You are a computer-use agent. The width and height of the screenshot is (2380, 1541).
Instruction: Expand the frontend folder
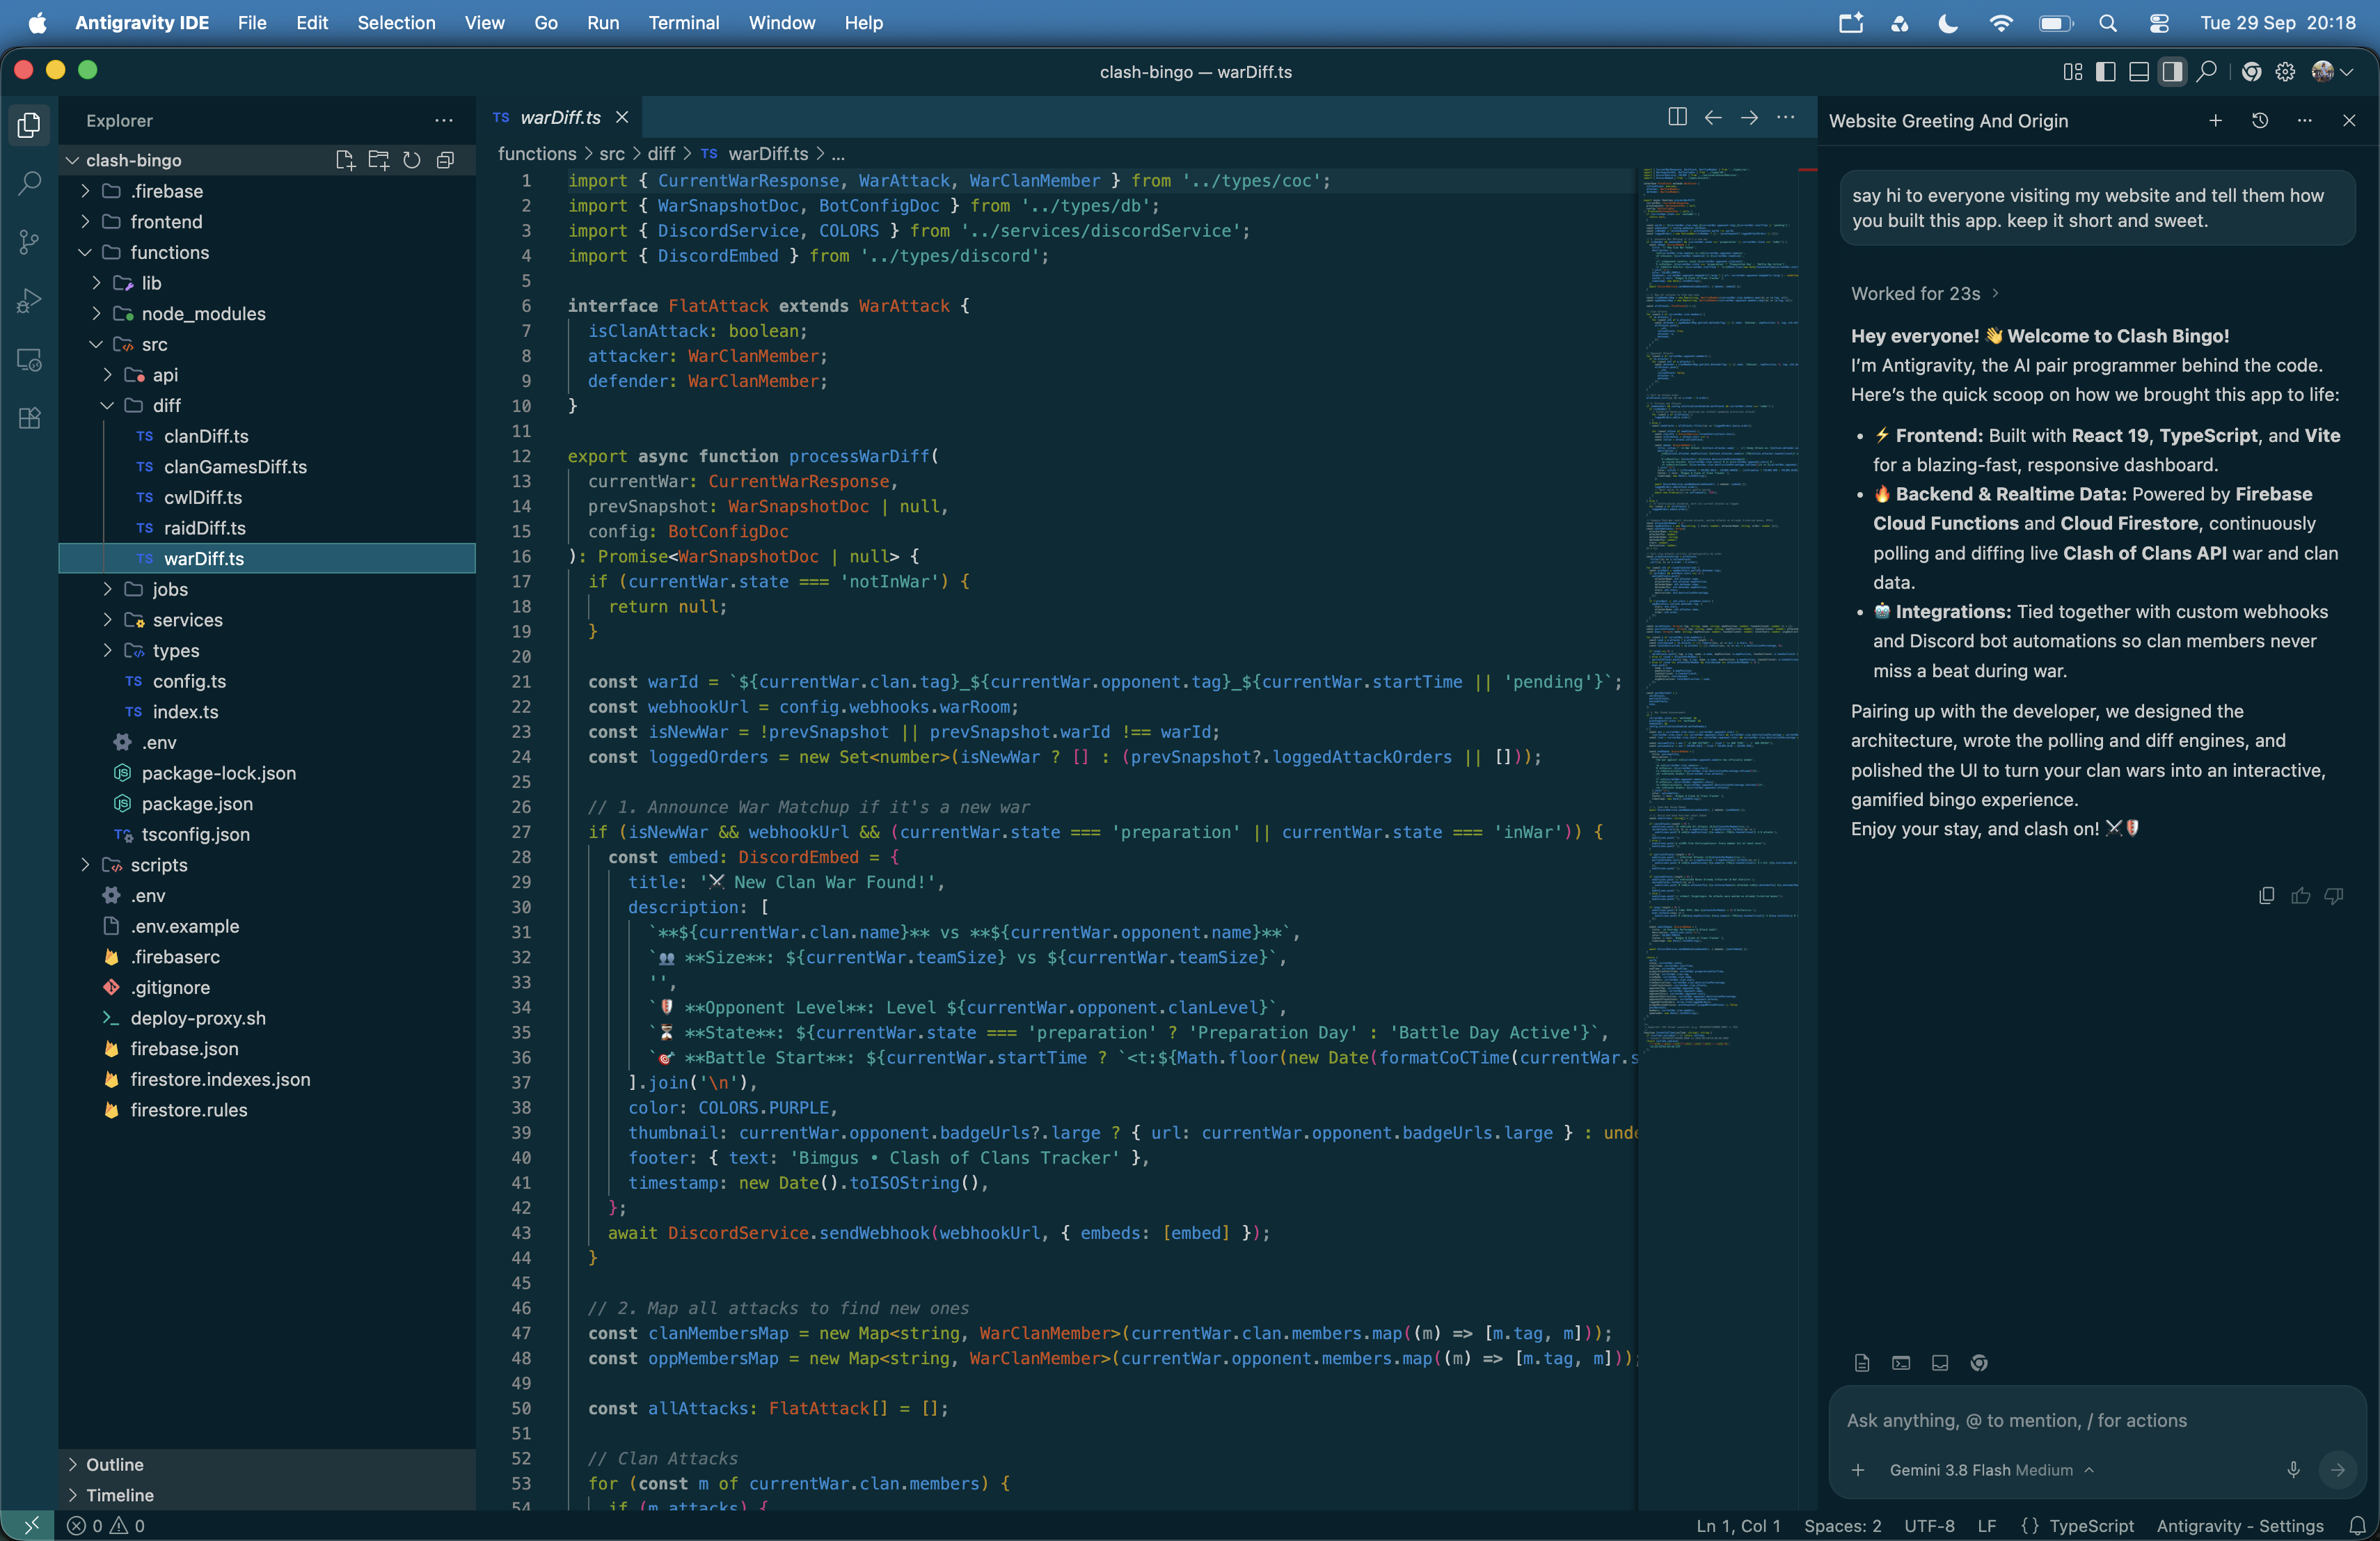pos(267,221)
